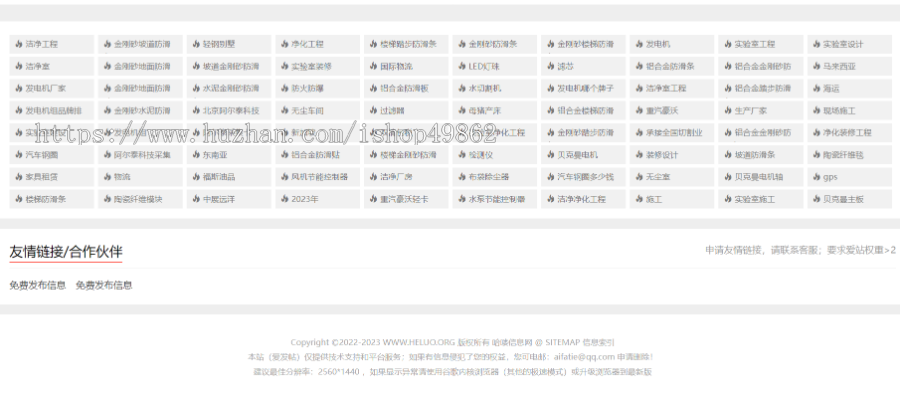The height and width of the screenshot is (396, 900).
Task: Click the flame icon next to 2023年
Action: point(285,200)
